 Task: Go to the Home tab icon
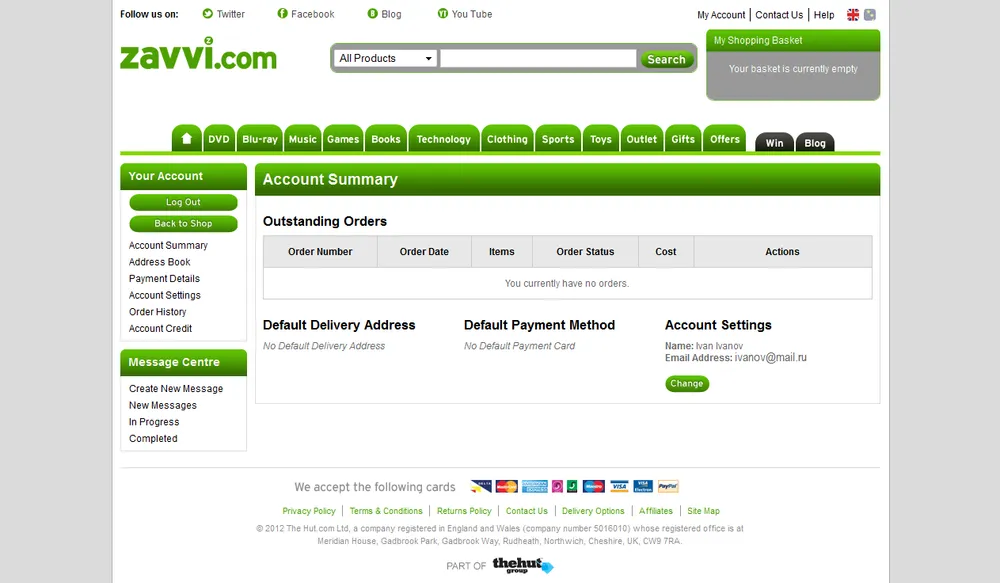[186, 138]
